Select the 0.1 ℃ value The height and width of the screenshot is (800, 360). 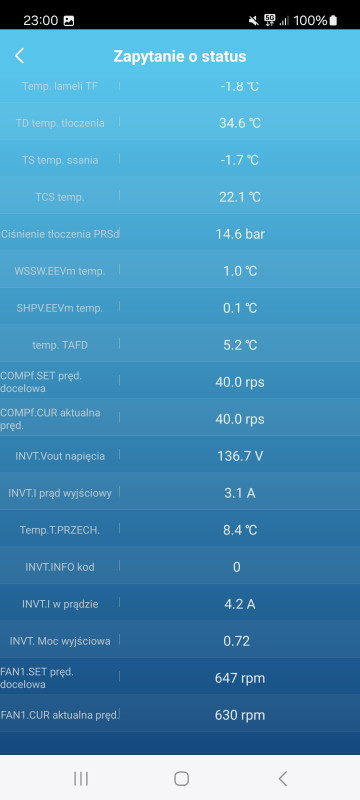[x=240, y=308]
